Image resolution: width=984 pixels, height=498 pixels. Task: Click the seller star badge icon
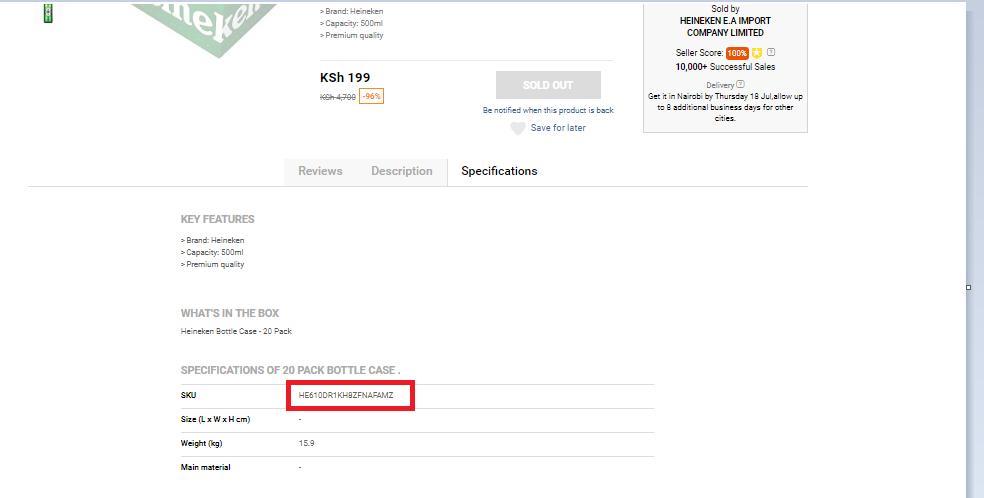(757, 53)
